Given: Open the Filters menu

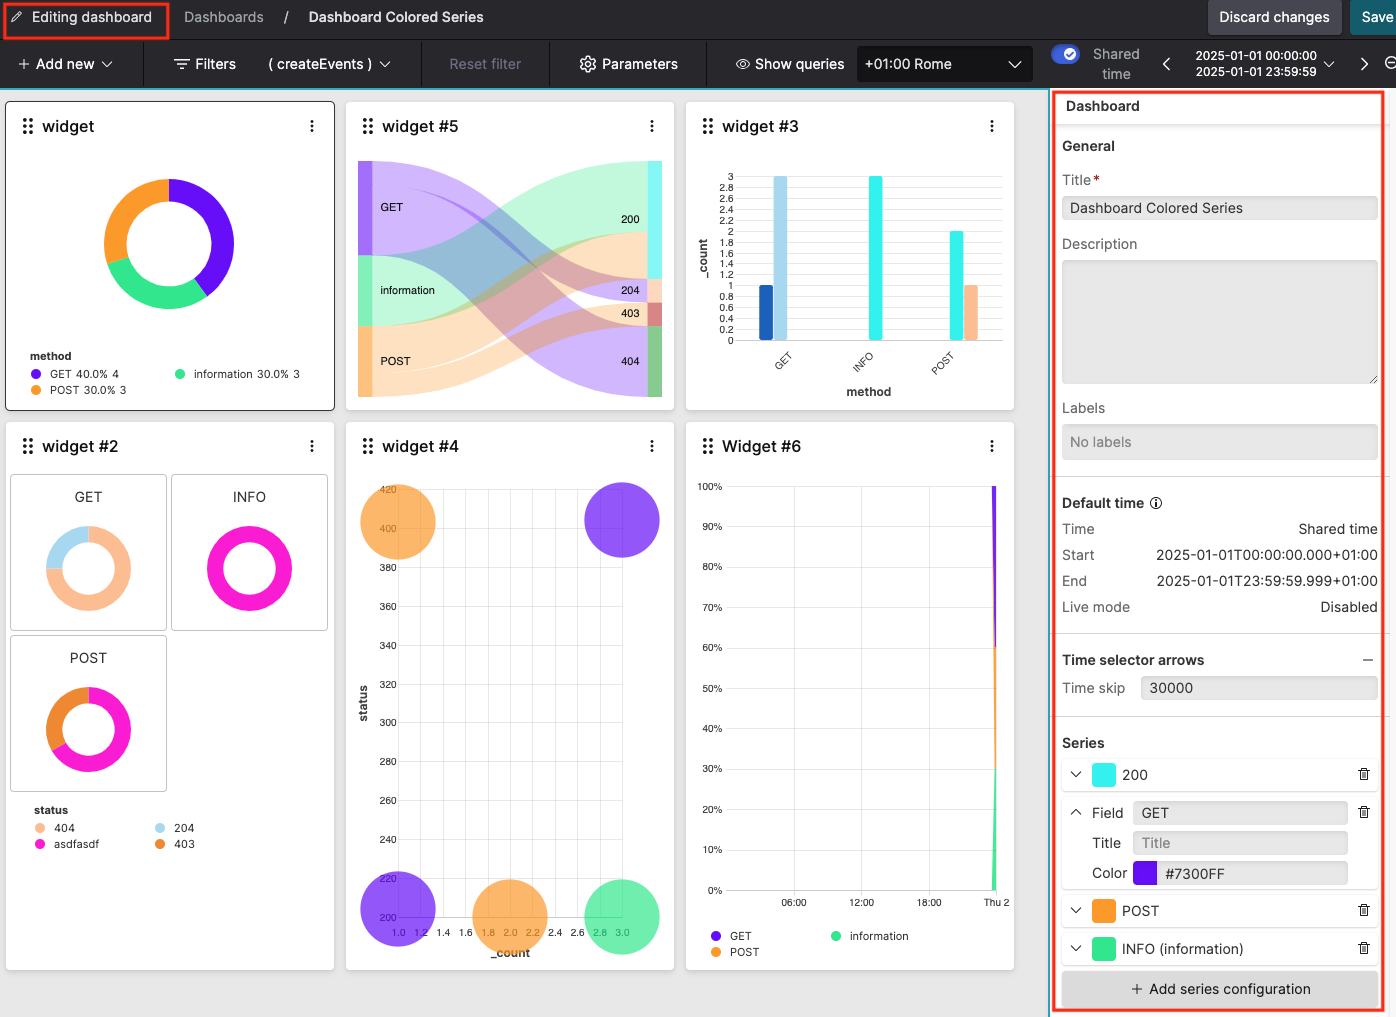Looking at the screenshot, I should coord(205,64).
